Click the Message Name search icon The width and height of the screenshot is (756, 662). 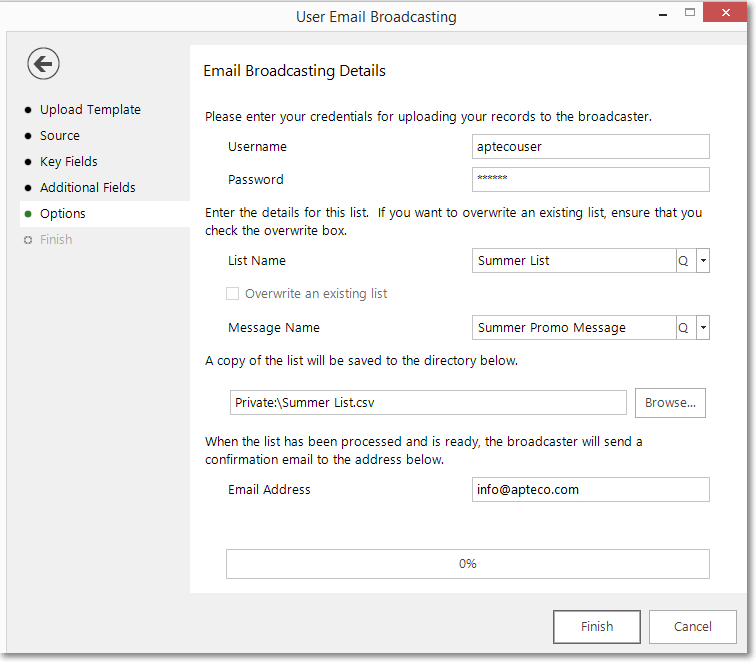(x=685, y=328)
